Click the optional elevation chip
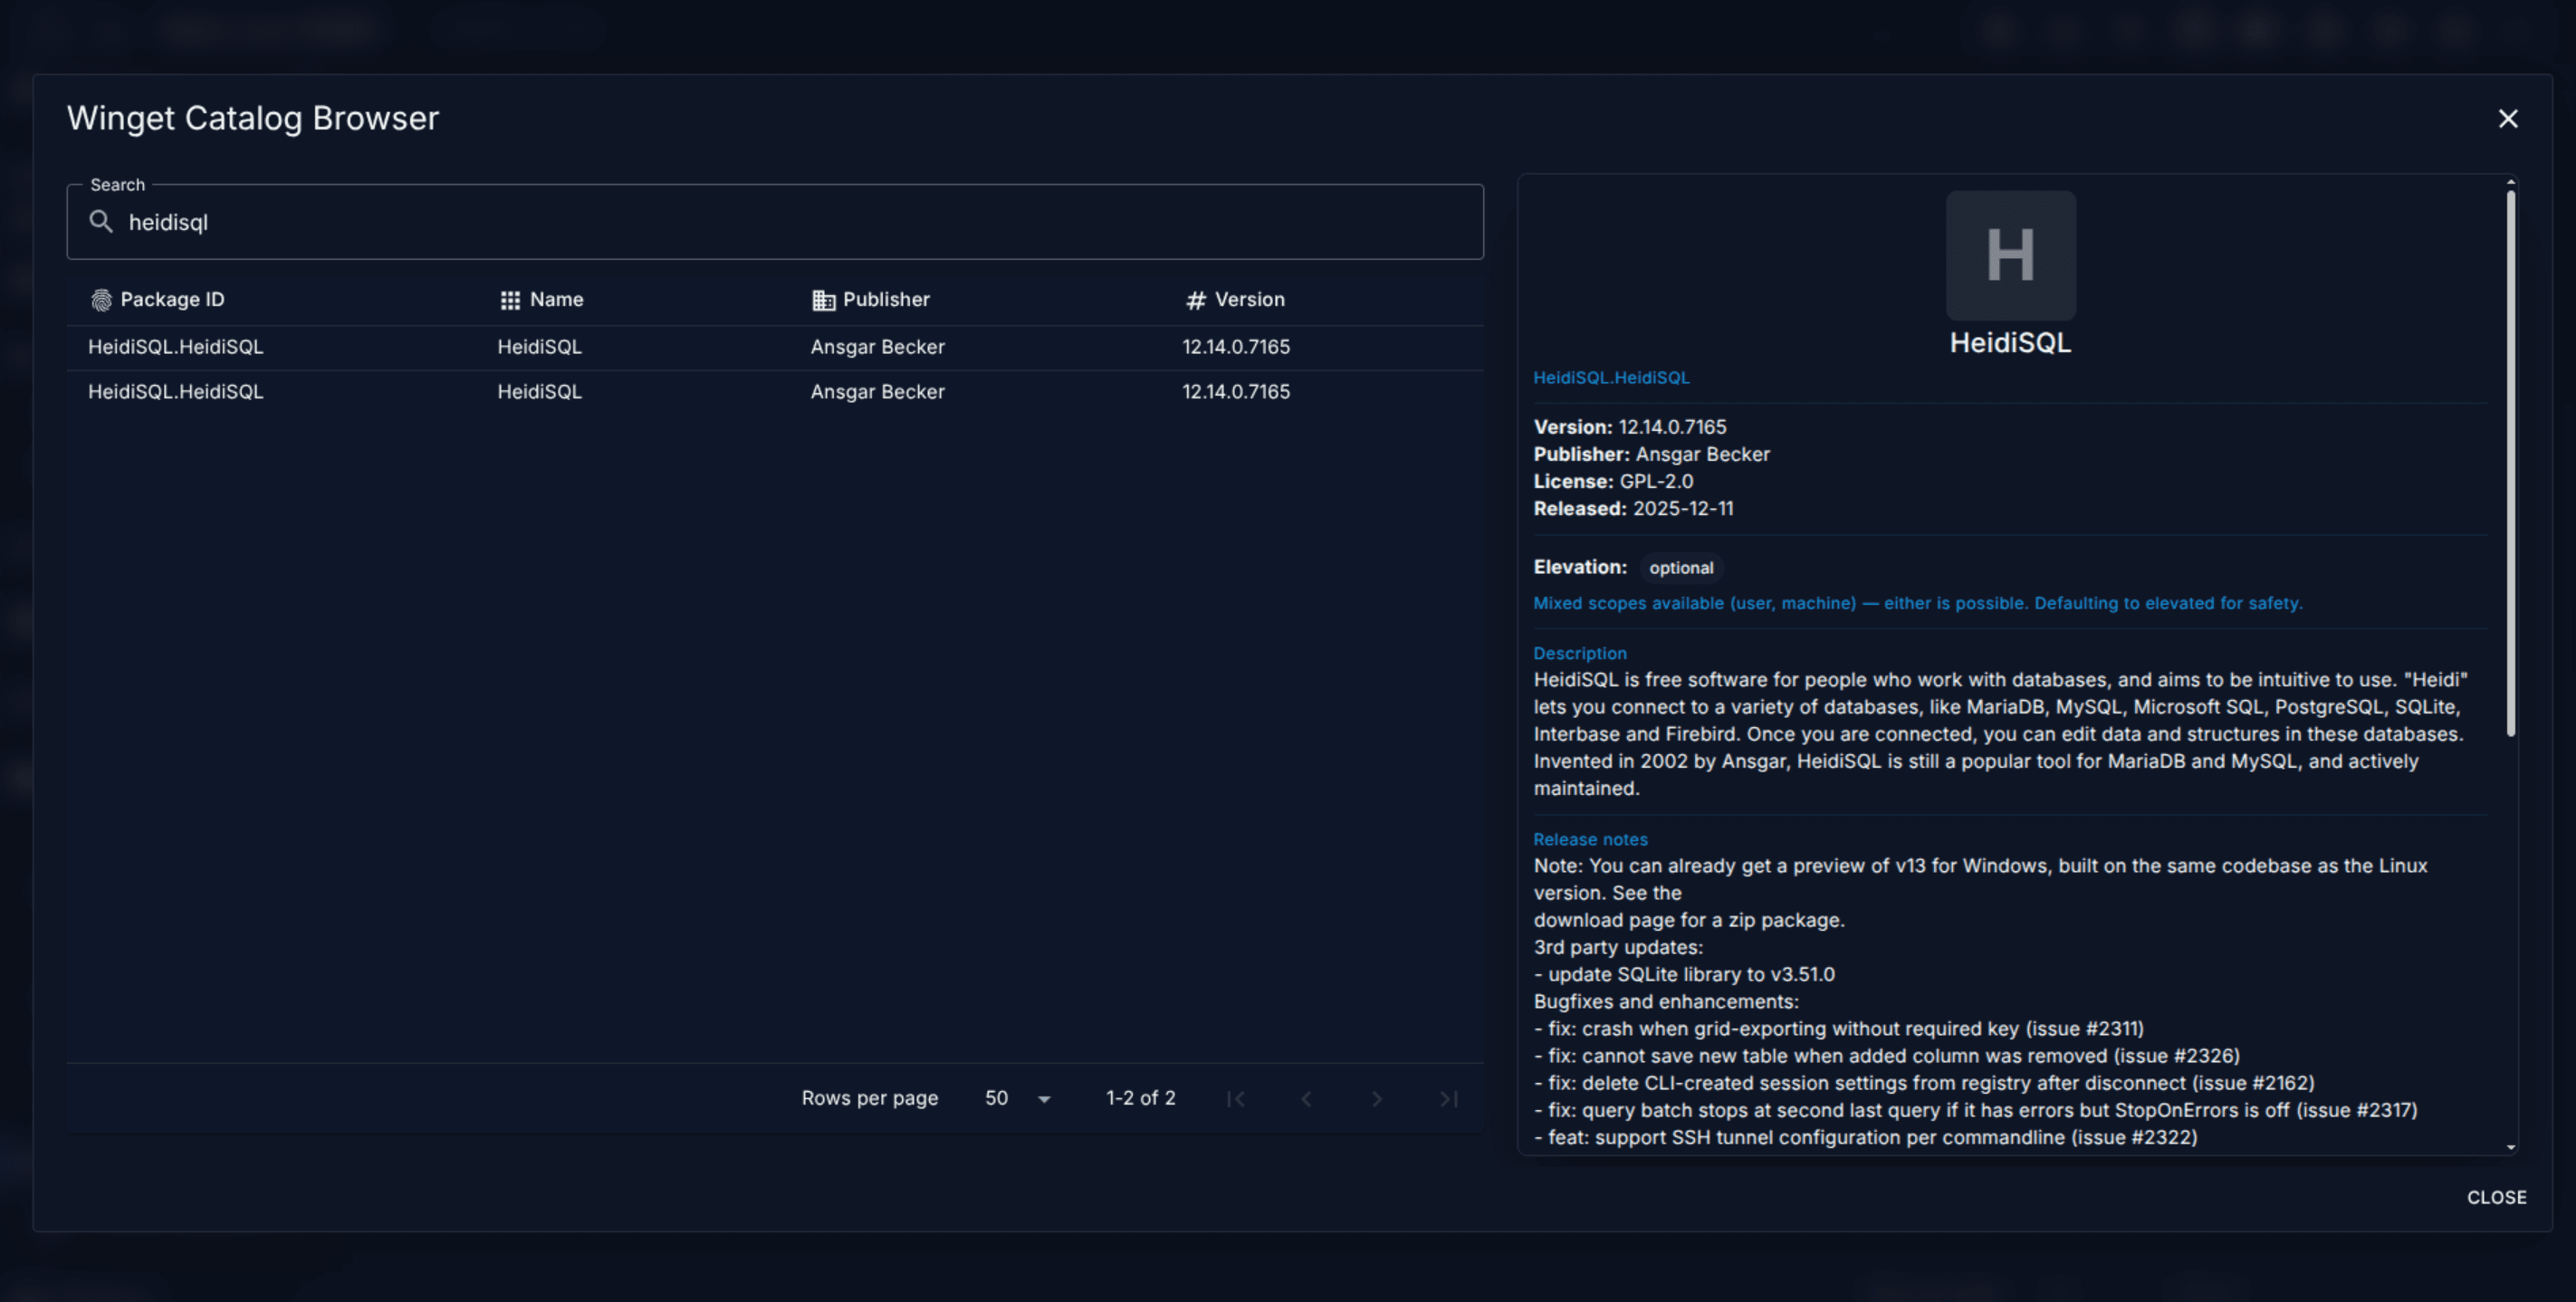 pyautogui.click(x=1681, y=568)
